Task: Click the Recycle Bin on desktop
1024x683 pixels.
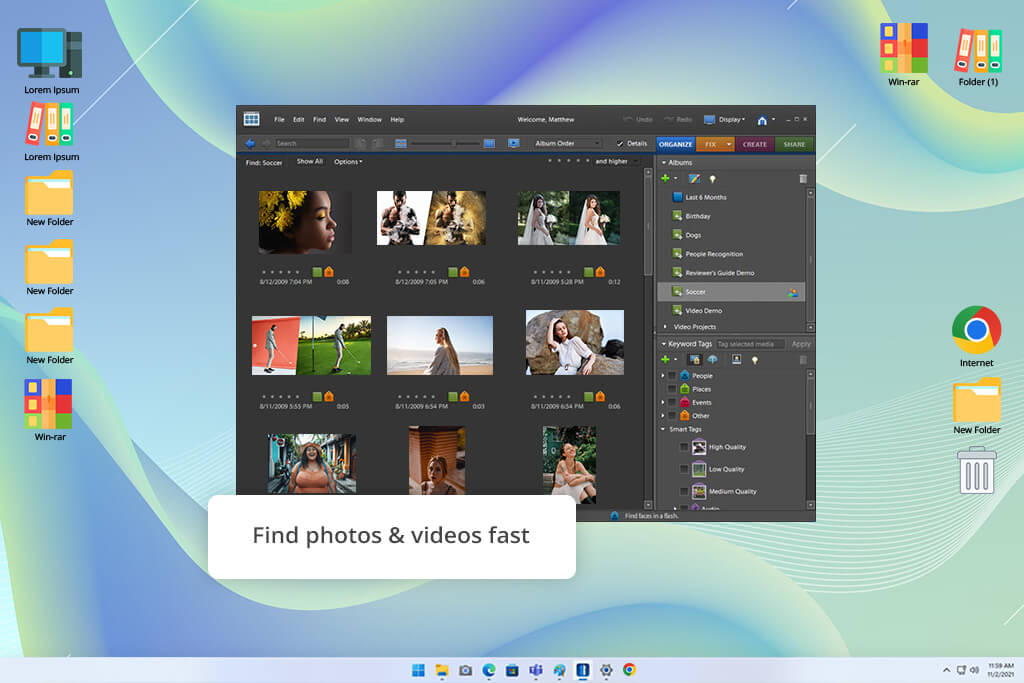Action: point(976,470)
